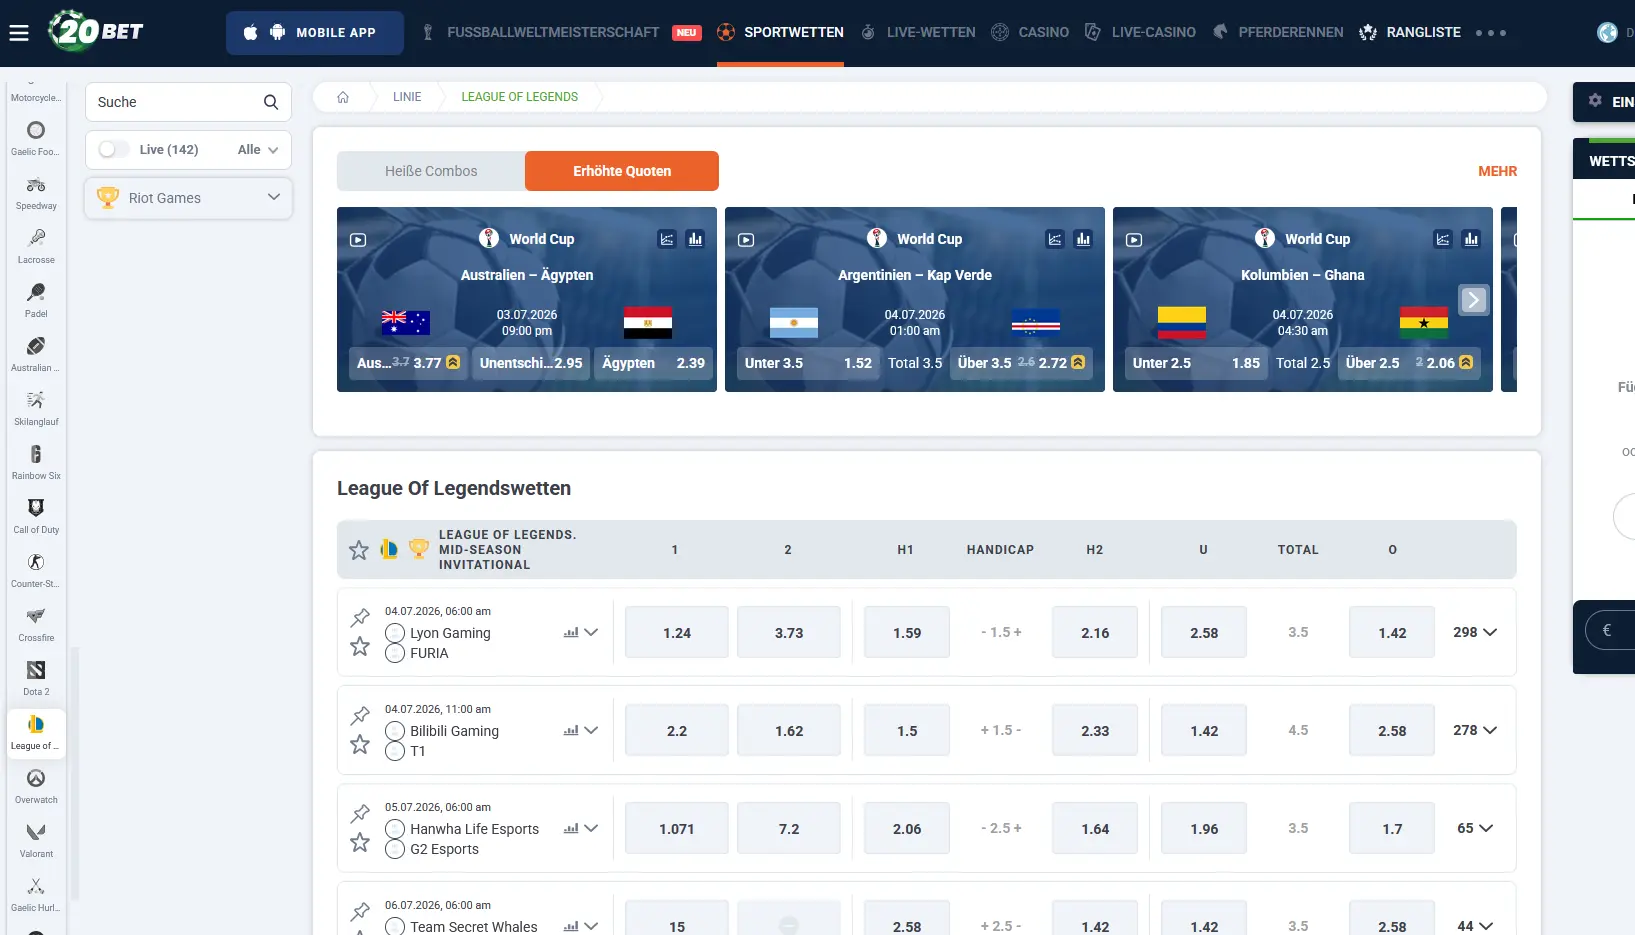Switch to the Erhöhte Quoten tab
Screen dimensions: 1635x935
(x=622, y=171)
